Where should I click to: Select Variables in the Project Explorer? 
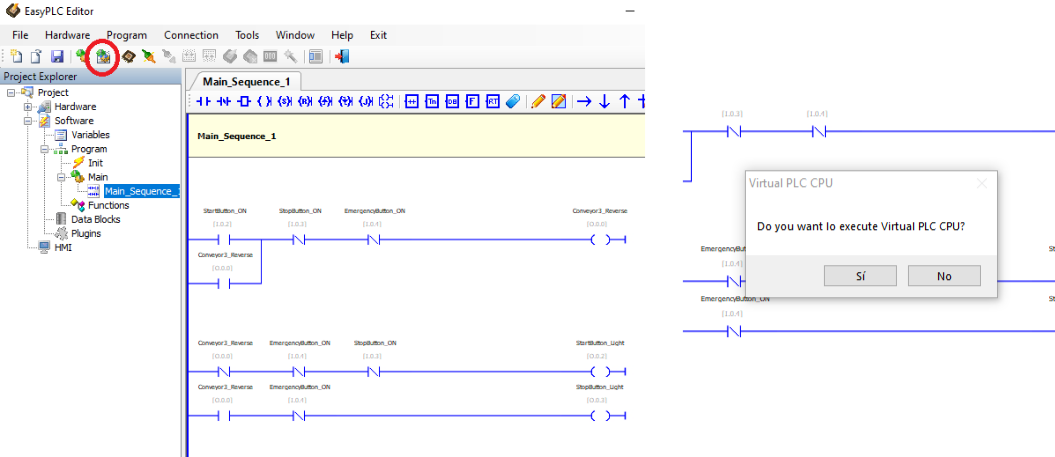[x=90, y=135]
